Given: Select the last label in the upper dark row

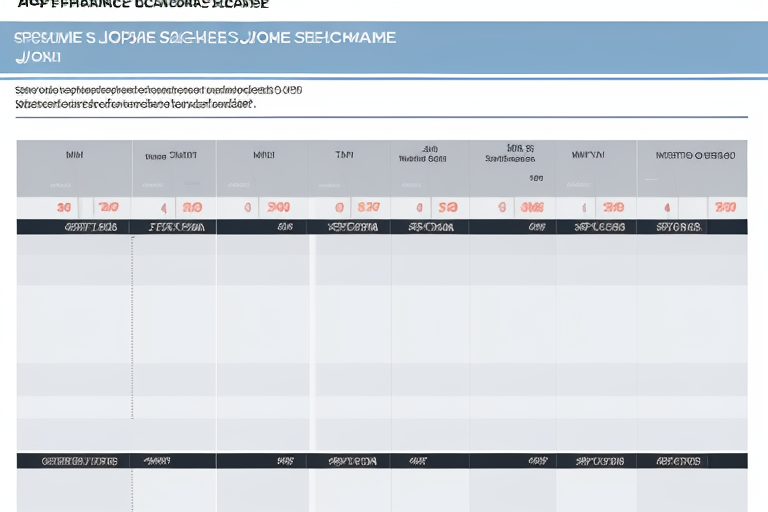Looking at the screenshot, I should 679,227.
